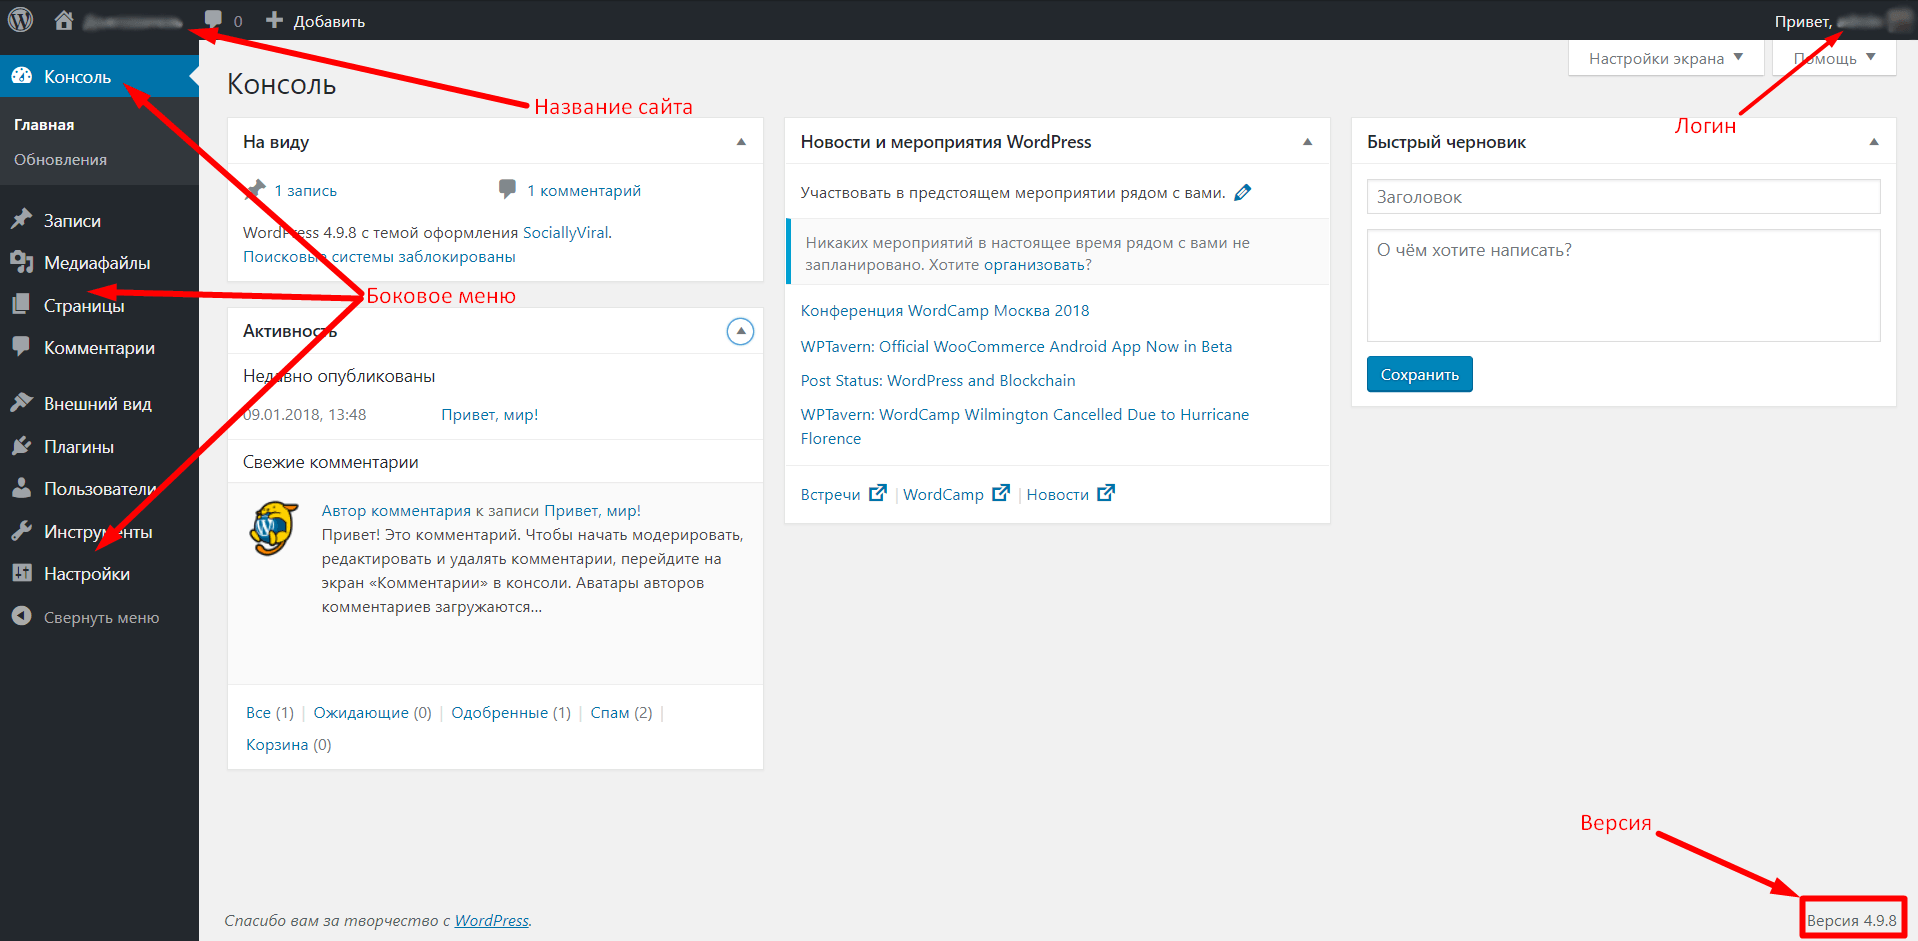Click external link icon next to Встречи

(x=878, y=493)
